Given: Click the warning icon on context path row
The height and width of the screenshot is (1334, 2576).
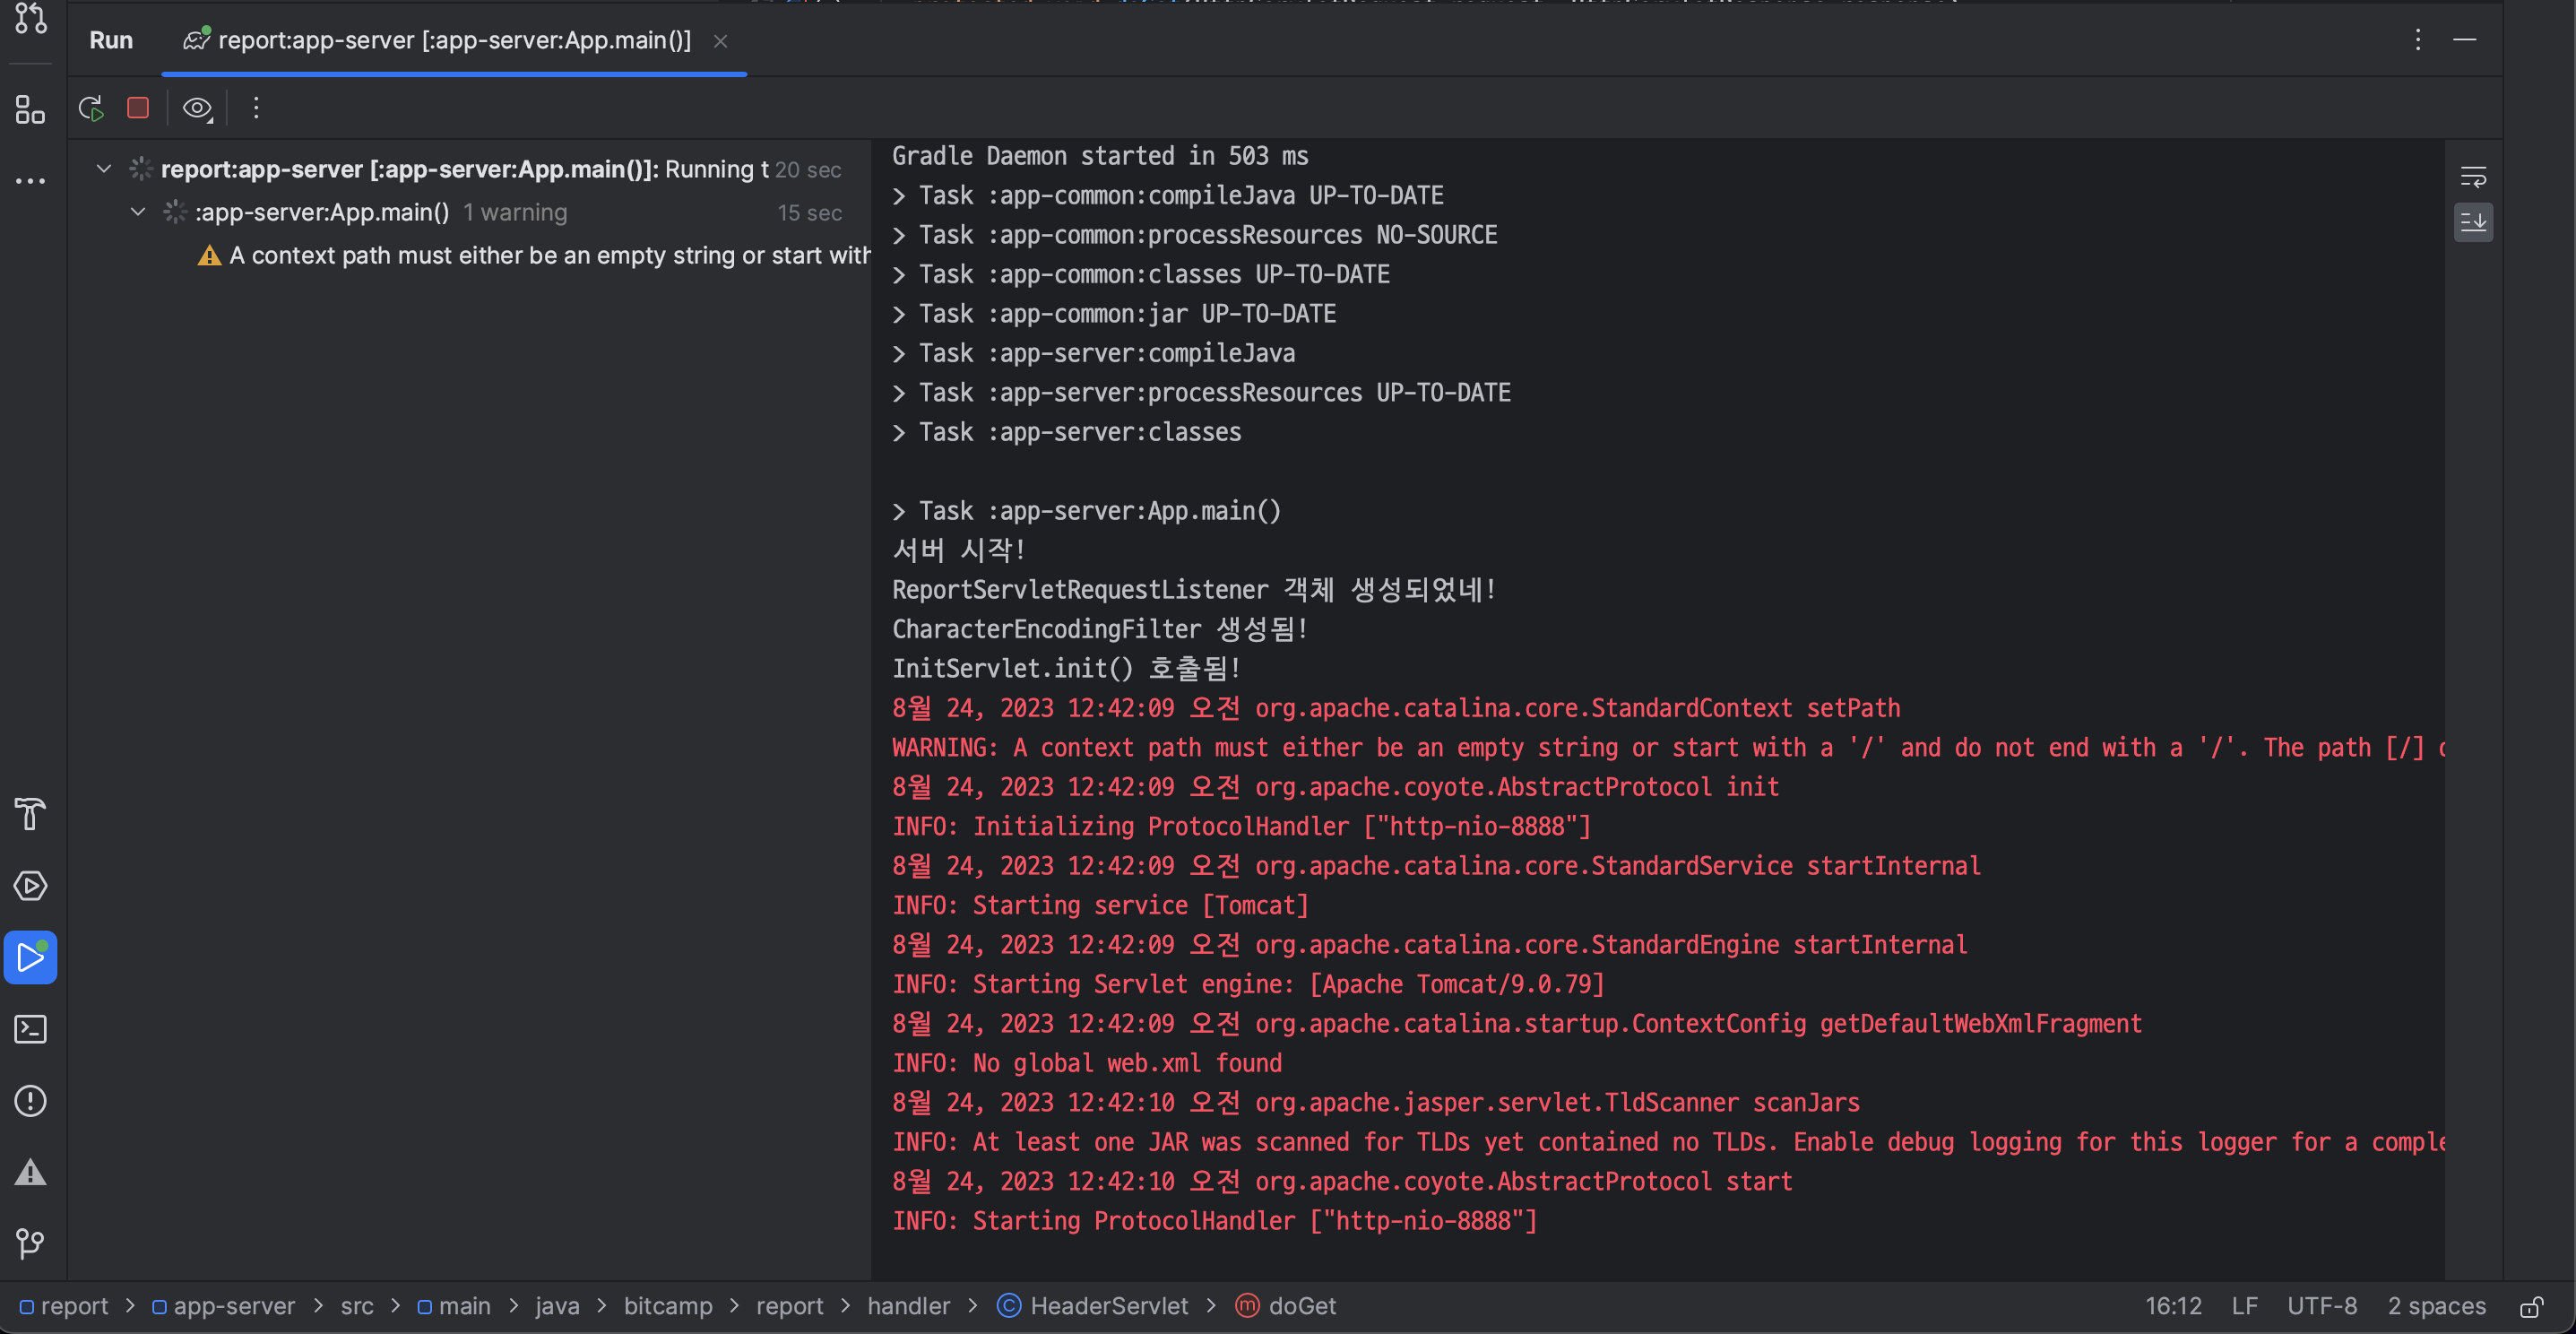Looking at the screenshot, I should coord(209,256).
